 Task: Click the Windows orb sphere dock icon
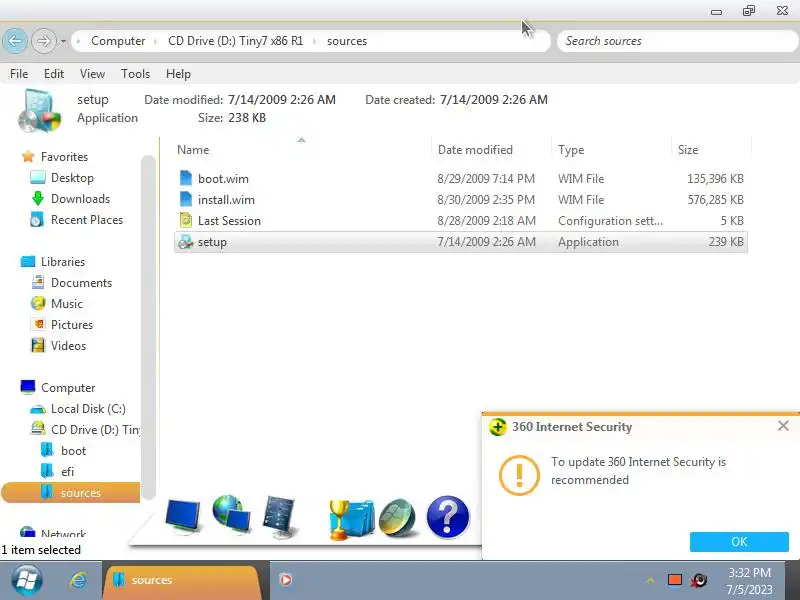pyautogui.click(x=399, y=518)
